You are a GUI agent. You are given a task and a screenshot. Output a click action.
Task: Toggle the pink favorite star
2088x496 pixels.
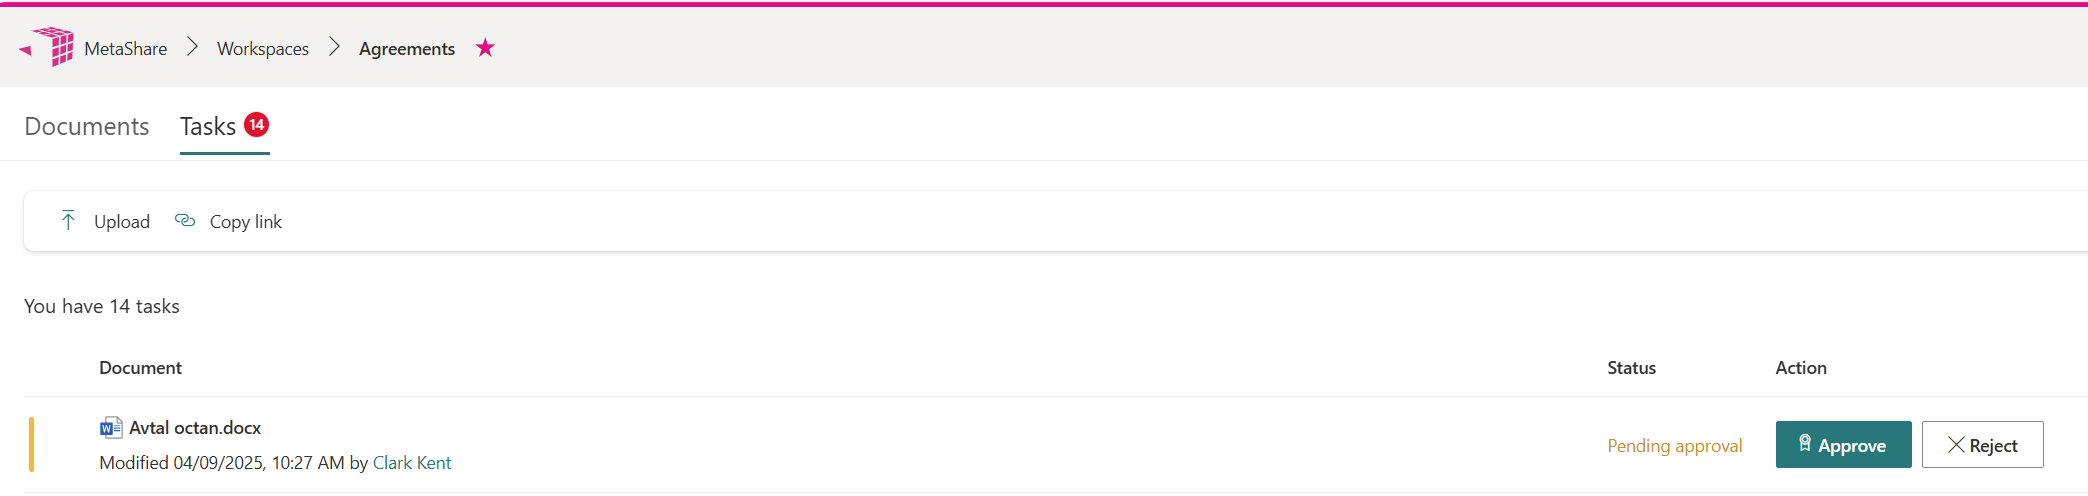click(485, 48)
